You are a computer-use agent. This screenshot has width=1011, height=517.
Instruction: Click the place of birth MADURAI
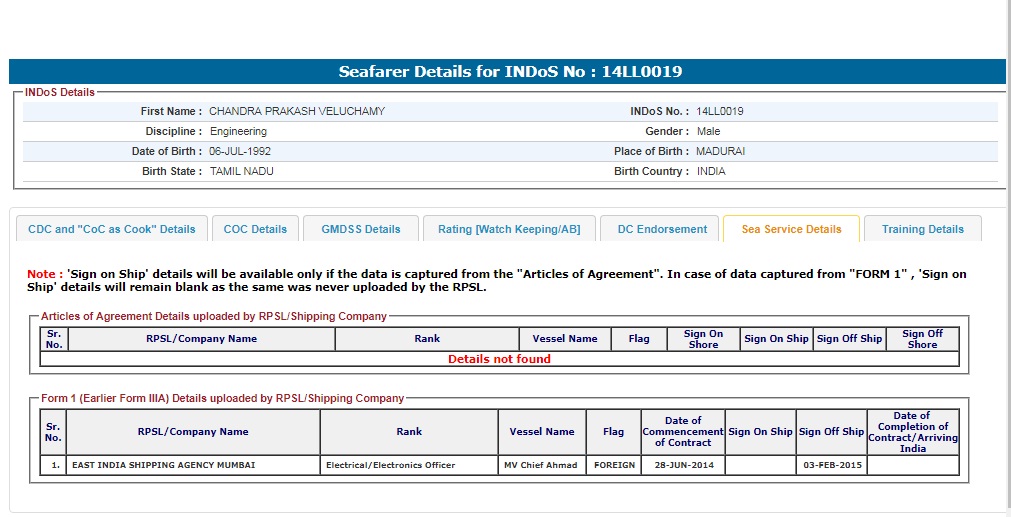pyautogui.click(x=720, y=152)
